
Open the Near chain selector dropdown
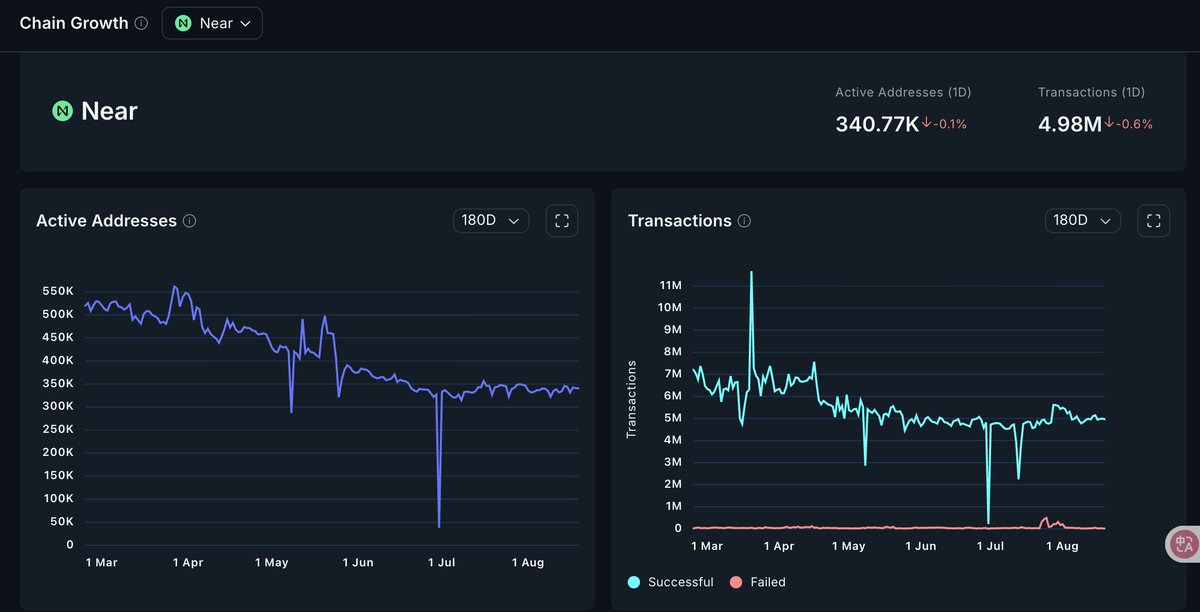tap(212, 23)
